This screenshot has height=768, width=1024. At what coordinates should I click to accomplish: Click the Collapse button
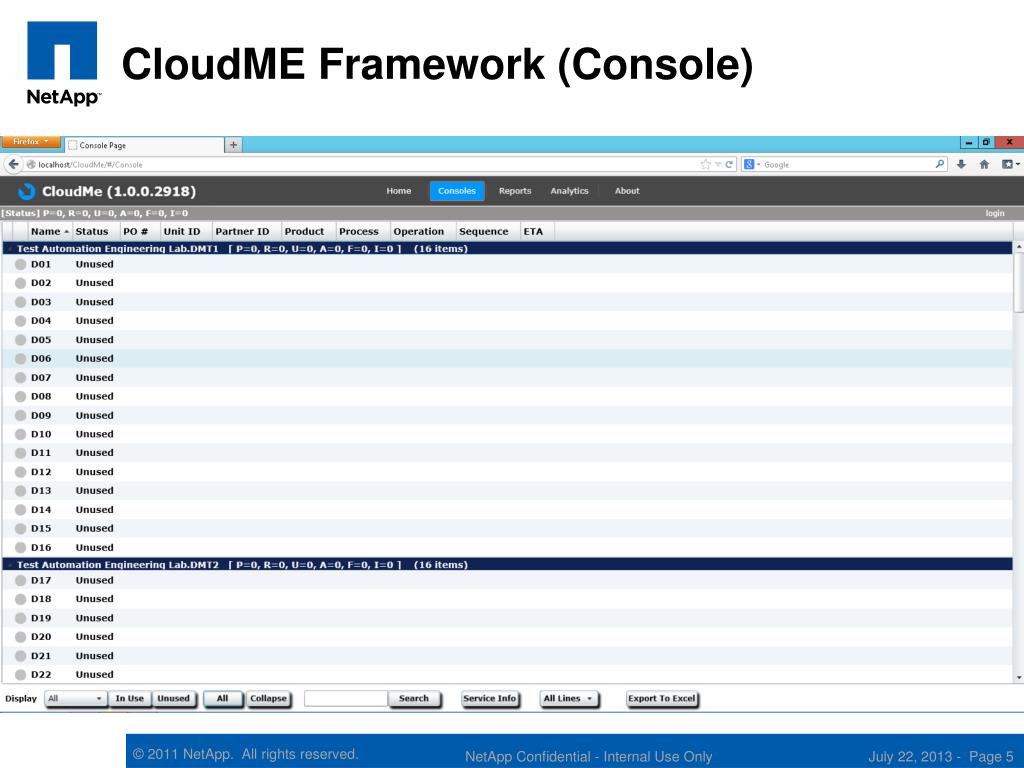(268, 699)
